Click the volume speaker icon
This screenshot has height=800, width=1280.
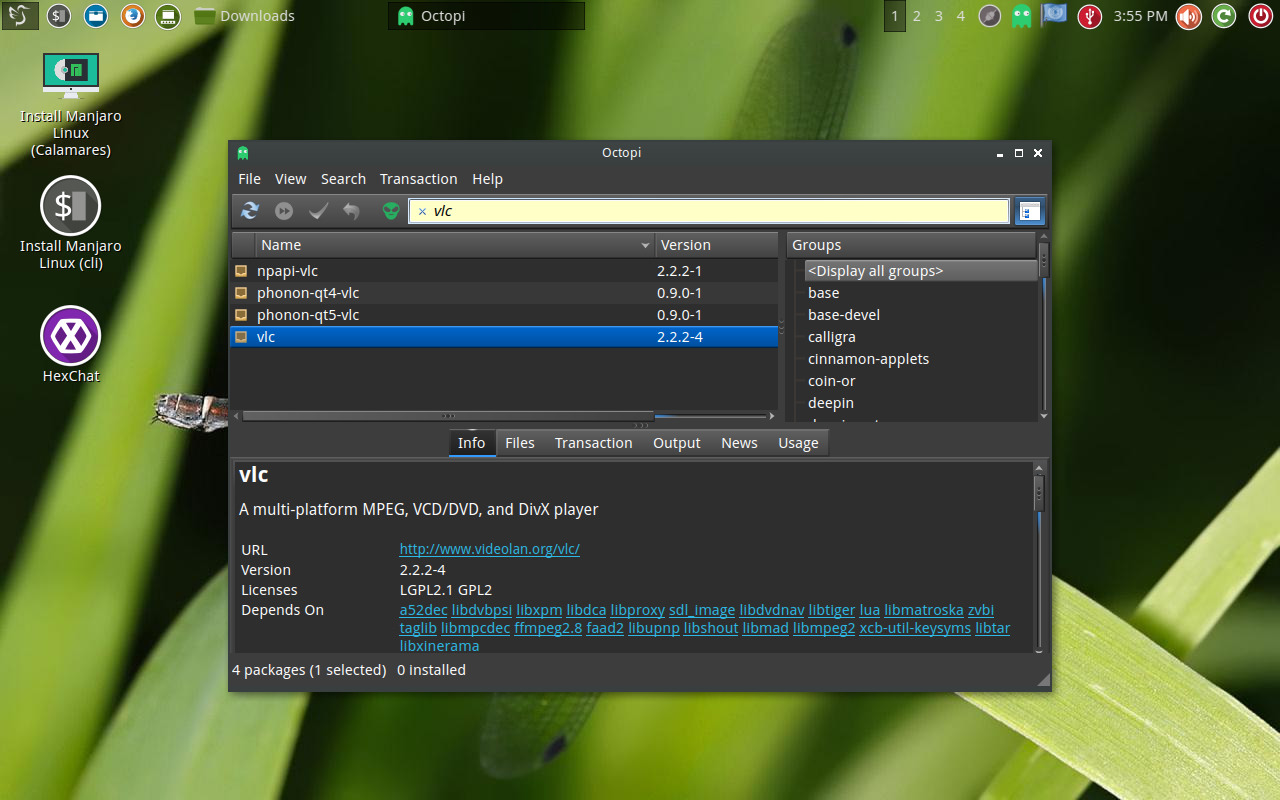[1188, 16]
